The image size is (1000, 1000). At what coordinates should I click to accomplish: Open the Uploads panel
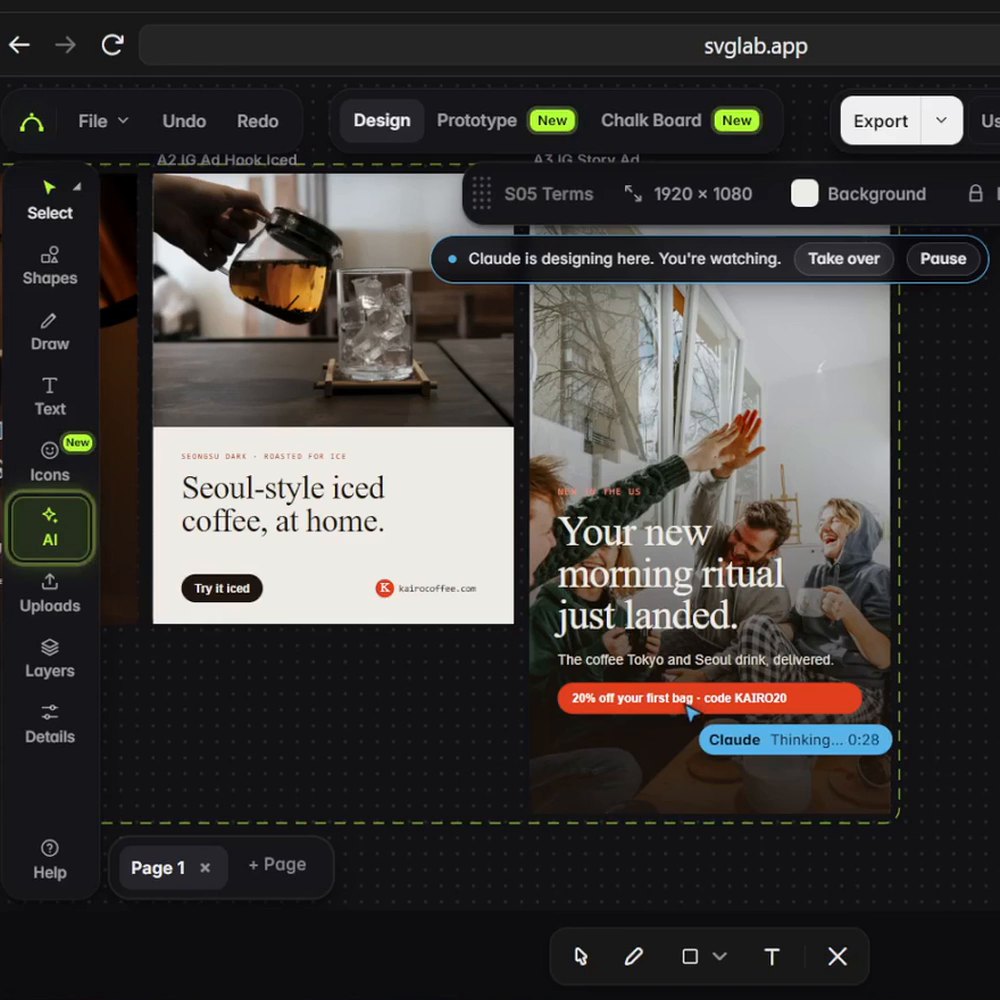[50, 593]
